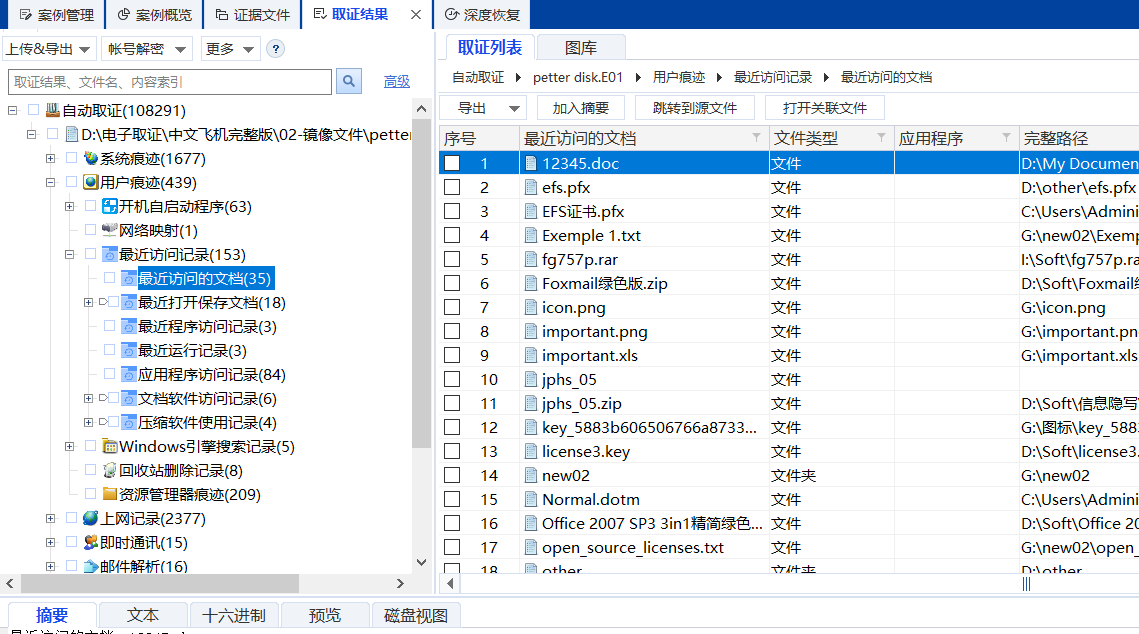
Task: Click the 上网记录 globe icon
Action: [x=91, y=519]
